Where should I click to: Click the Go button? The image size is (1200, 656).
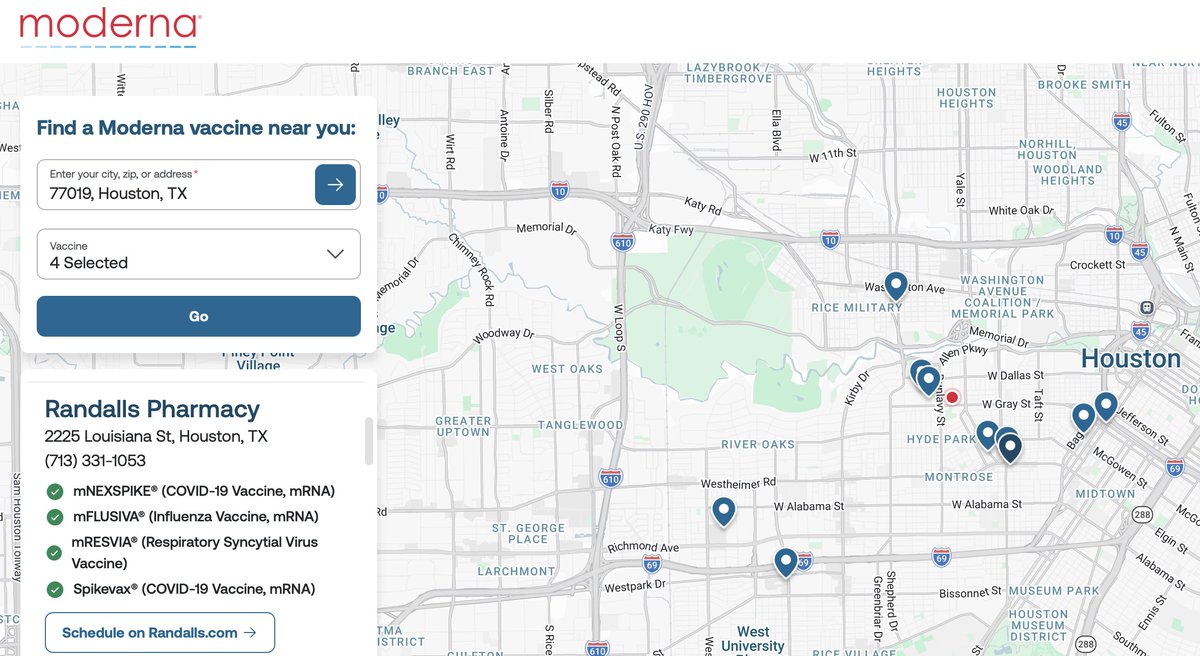[x=198, y=316]
